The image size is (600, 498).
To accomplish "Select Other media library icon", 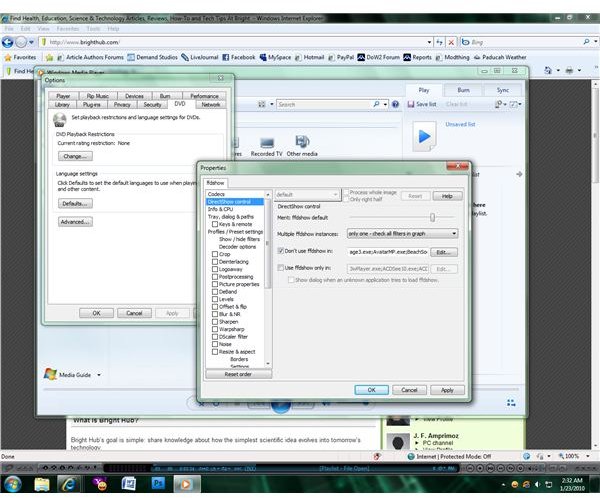I will click(302, 141).
